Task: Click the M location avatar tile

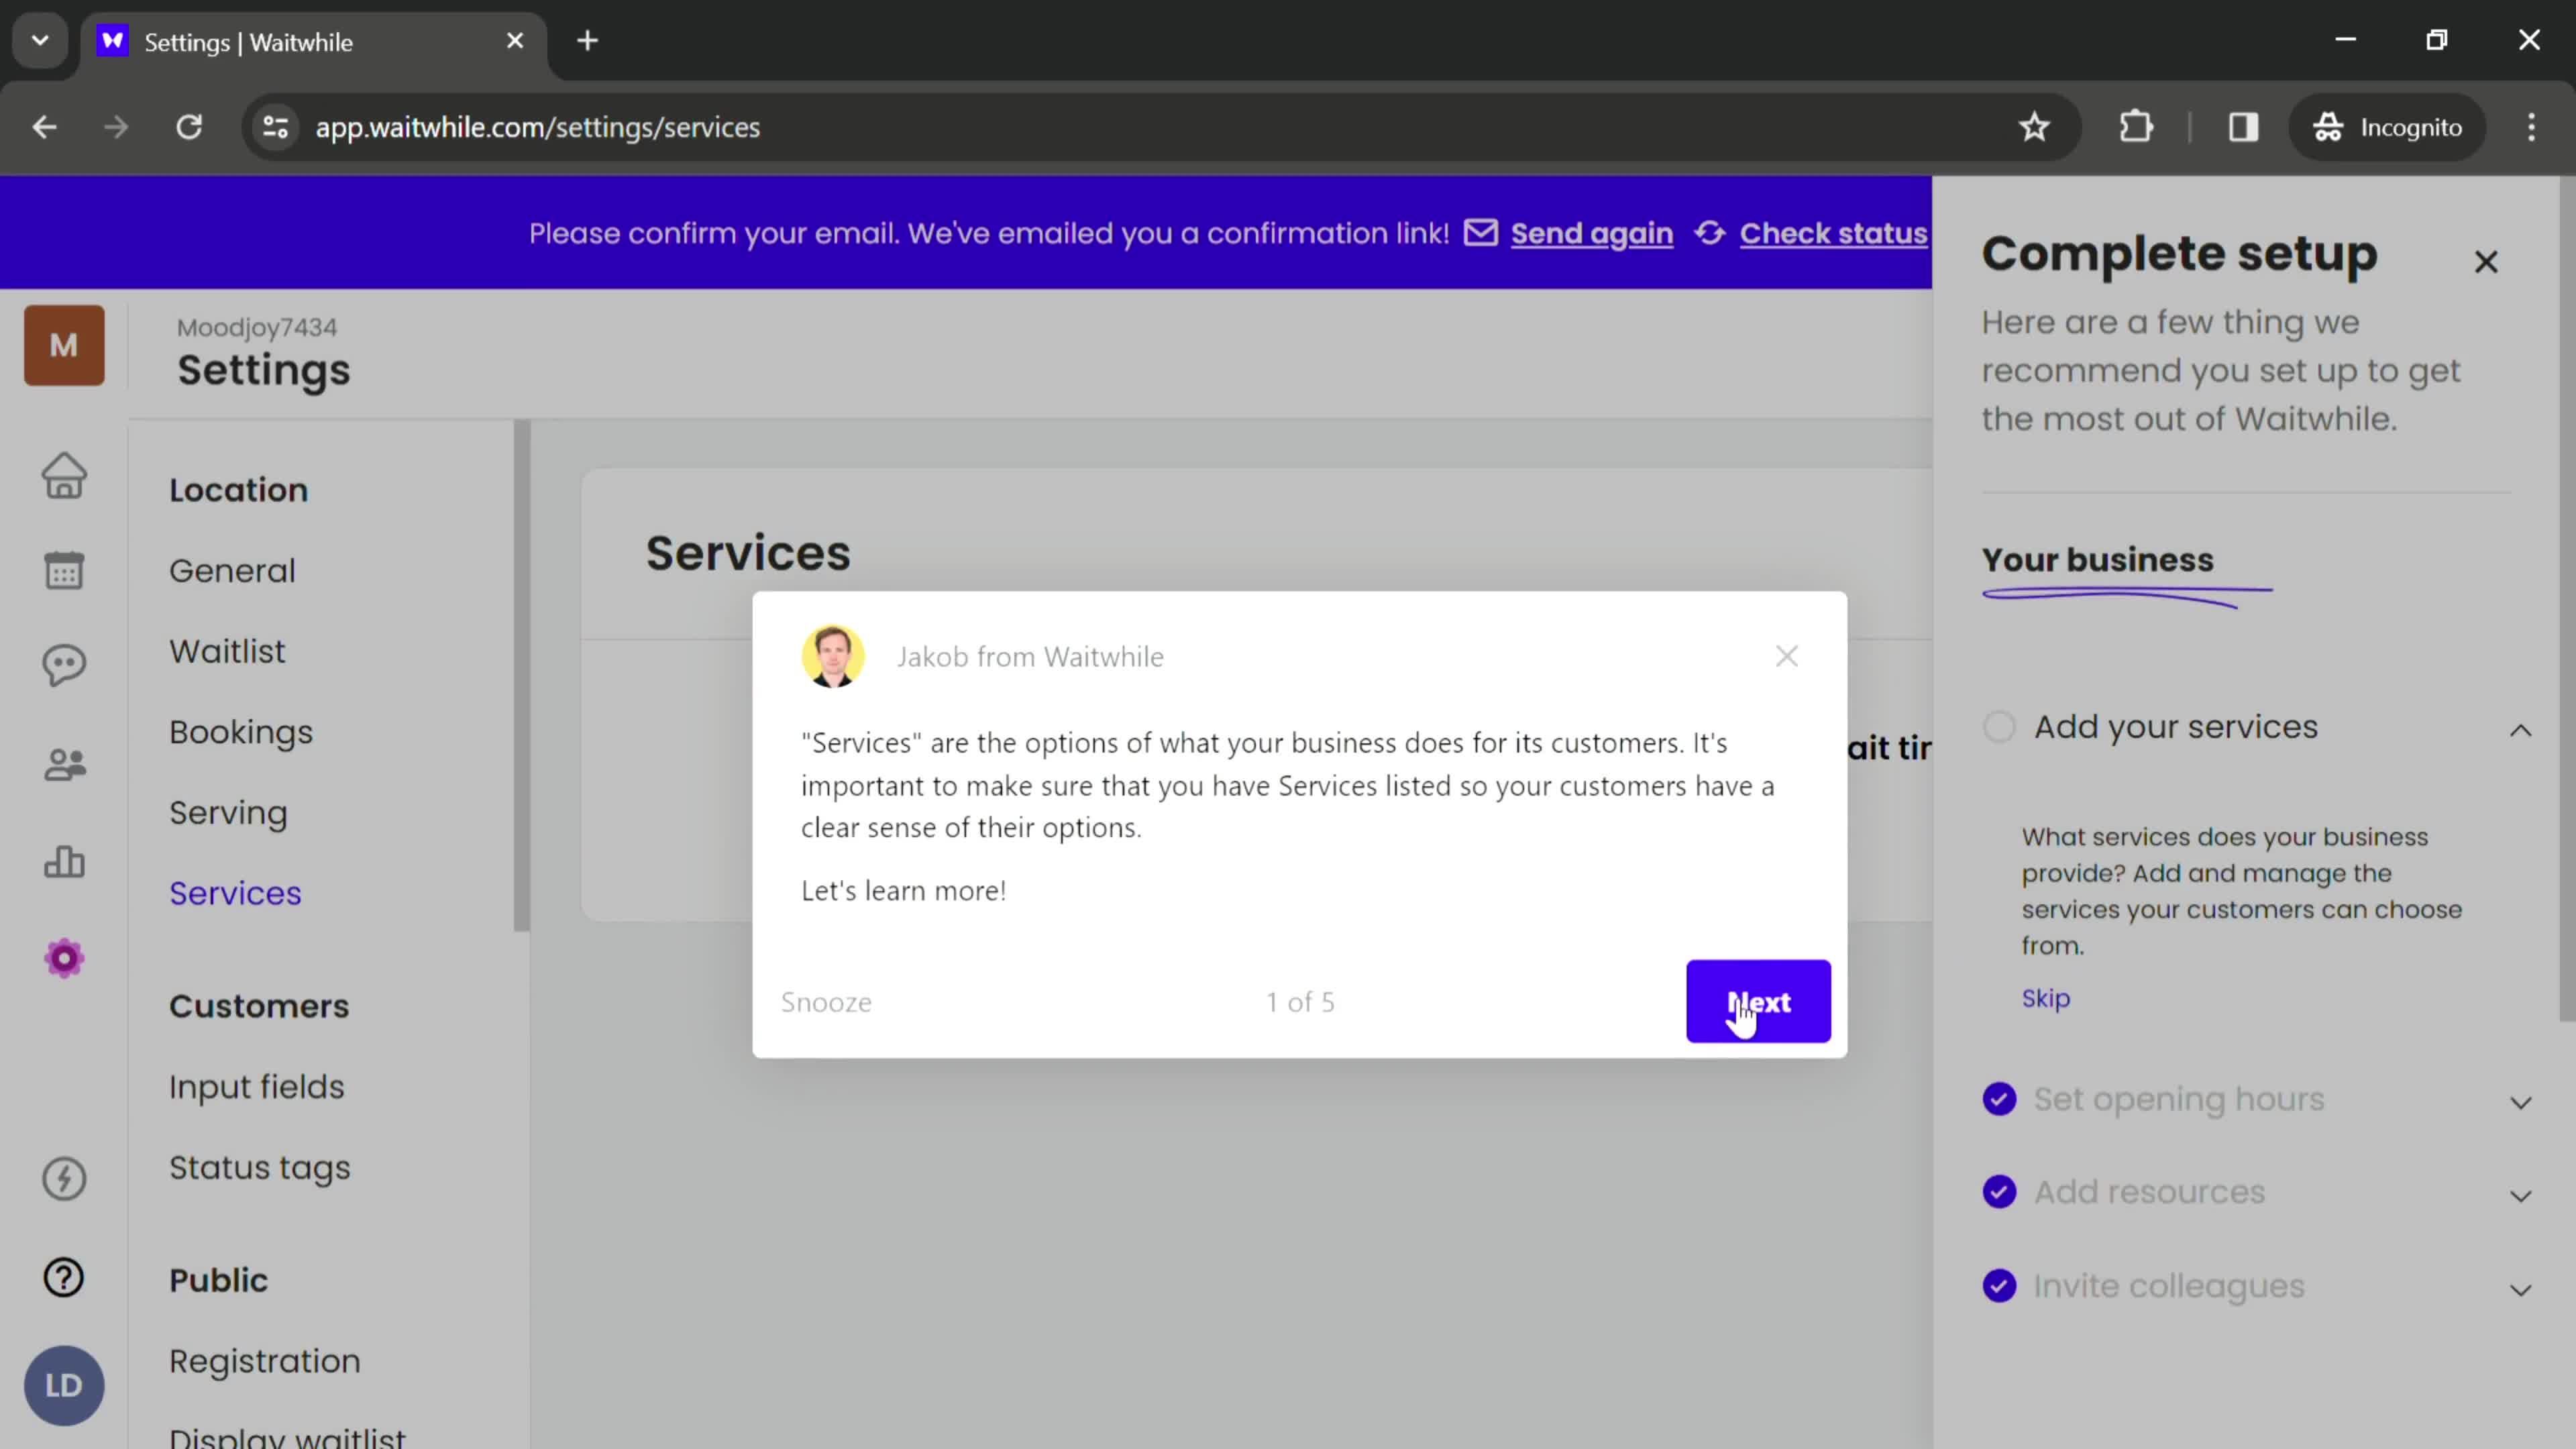Action: click(64, 345)
